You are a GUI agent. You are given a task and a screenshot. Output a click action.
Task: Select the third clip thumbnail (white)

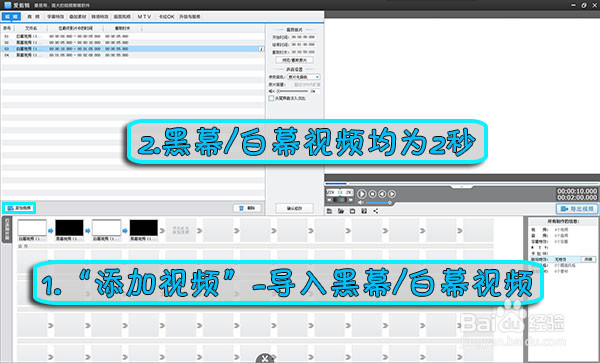[106, 228]
